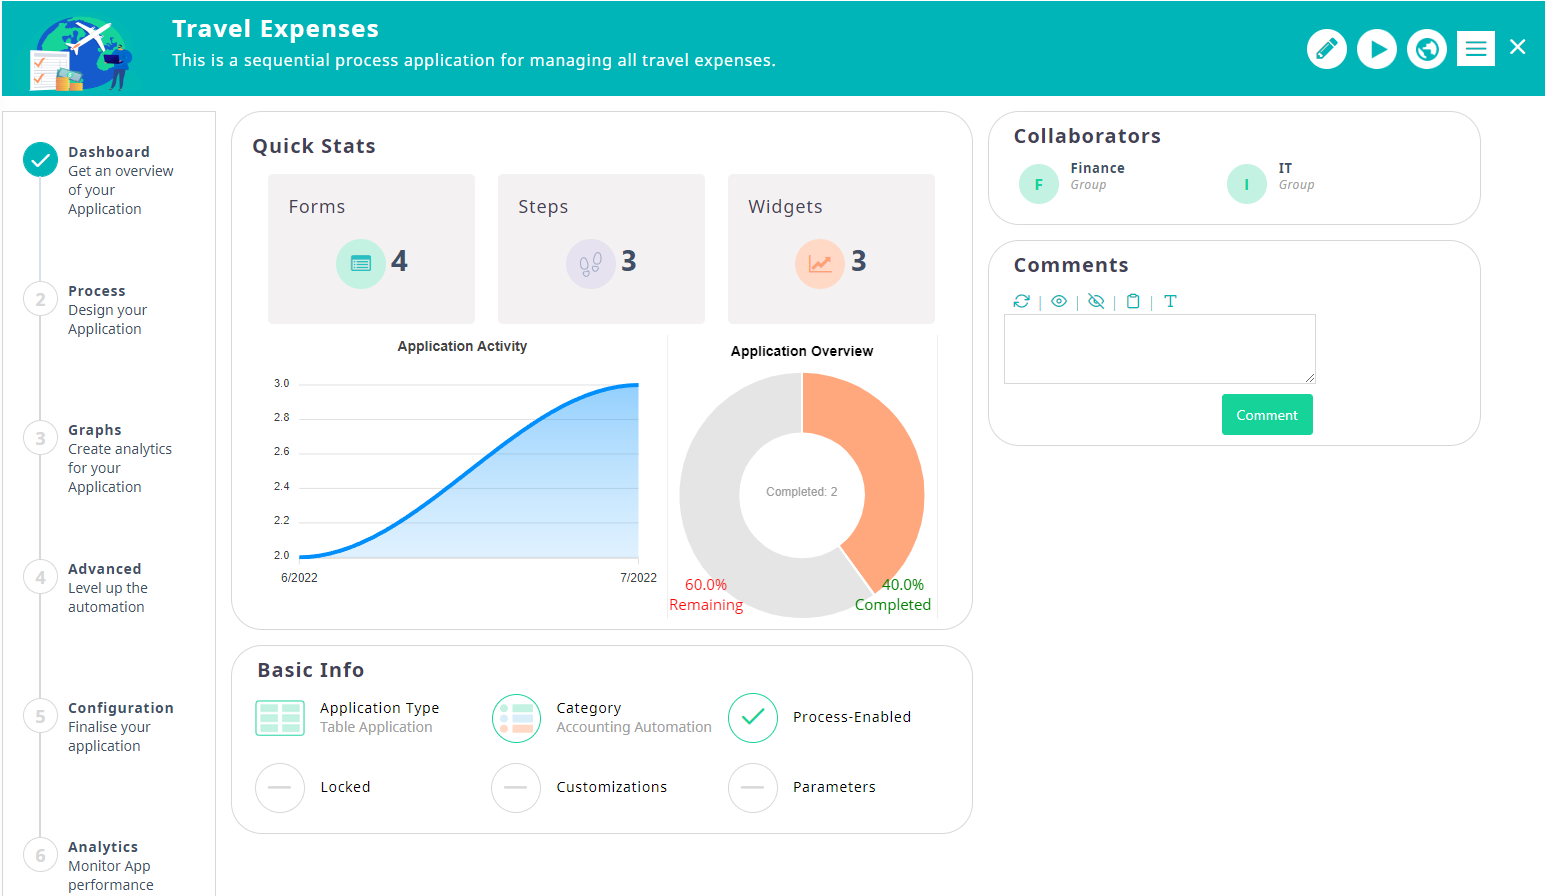Click the pencil Edit application icon
1548x896 pixels.
pos(1326,48)
